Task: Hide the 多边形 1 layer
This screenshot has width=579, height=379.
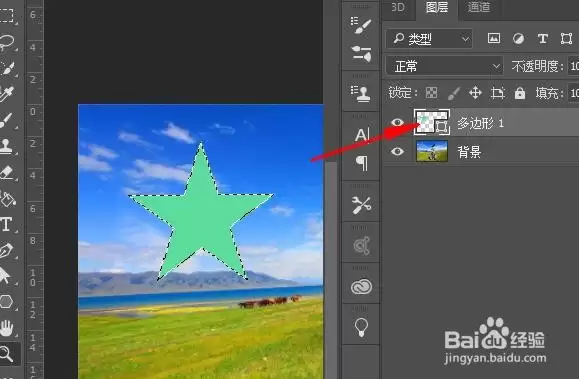Action: coord(397,122)
